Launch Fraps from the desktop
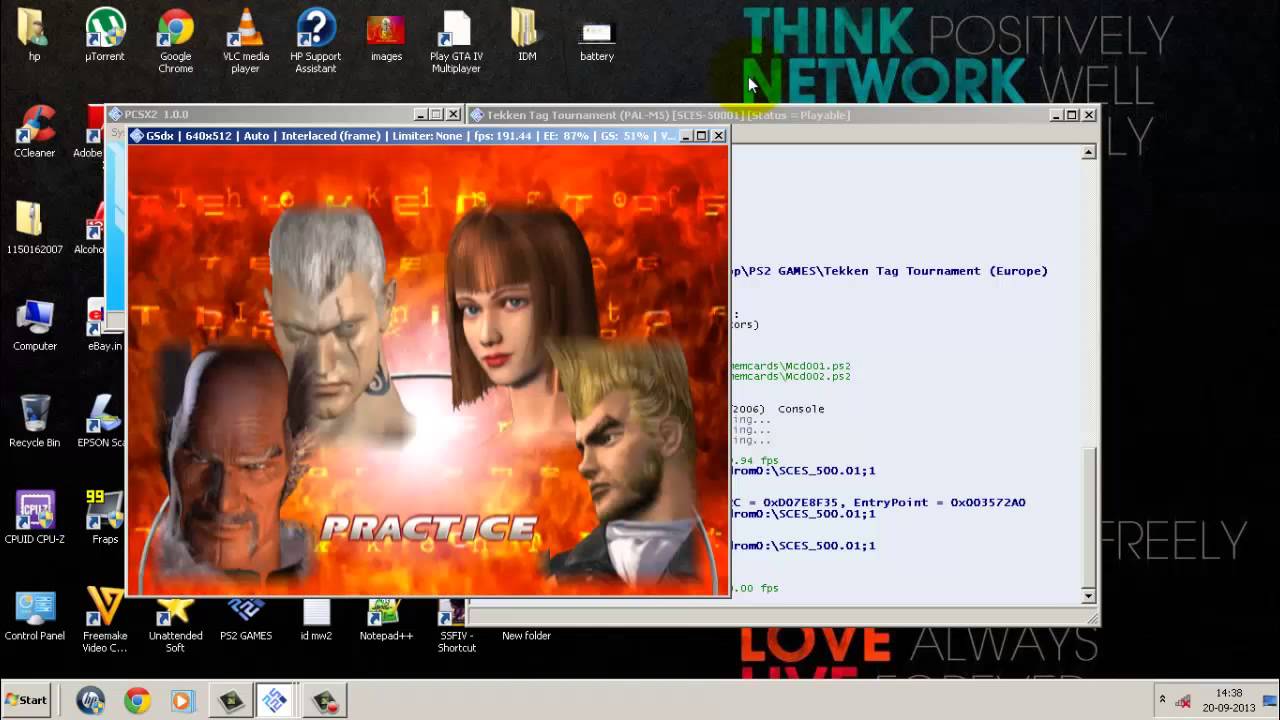Viewport: 1280px width, 720px height. coord(105,518)
